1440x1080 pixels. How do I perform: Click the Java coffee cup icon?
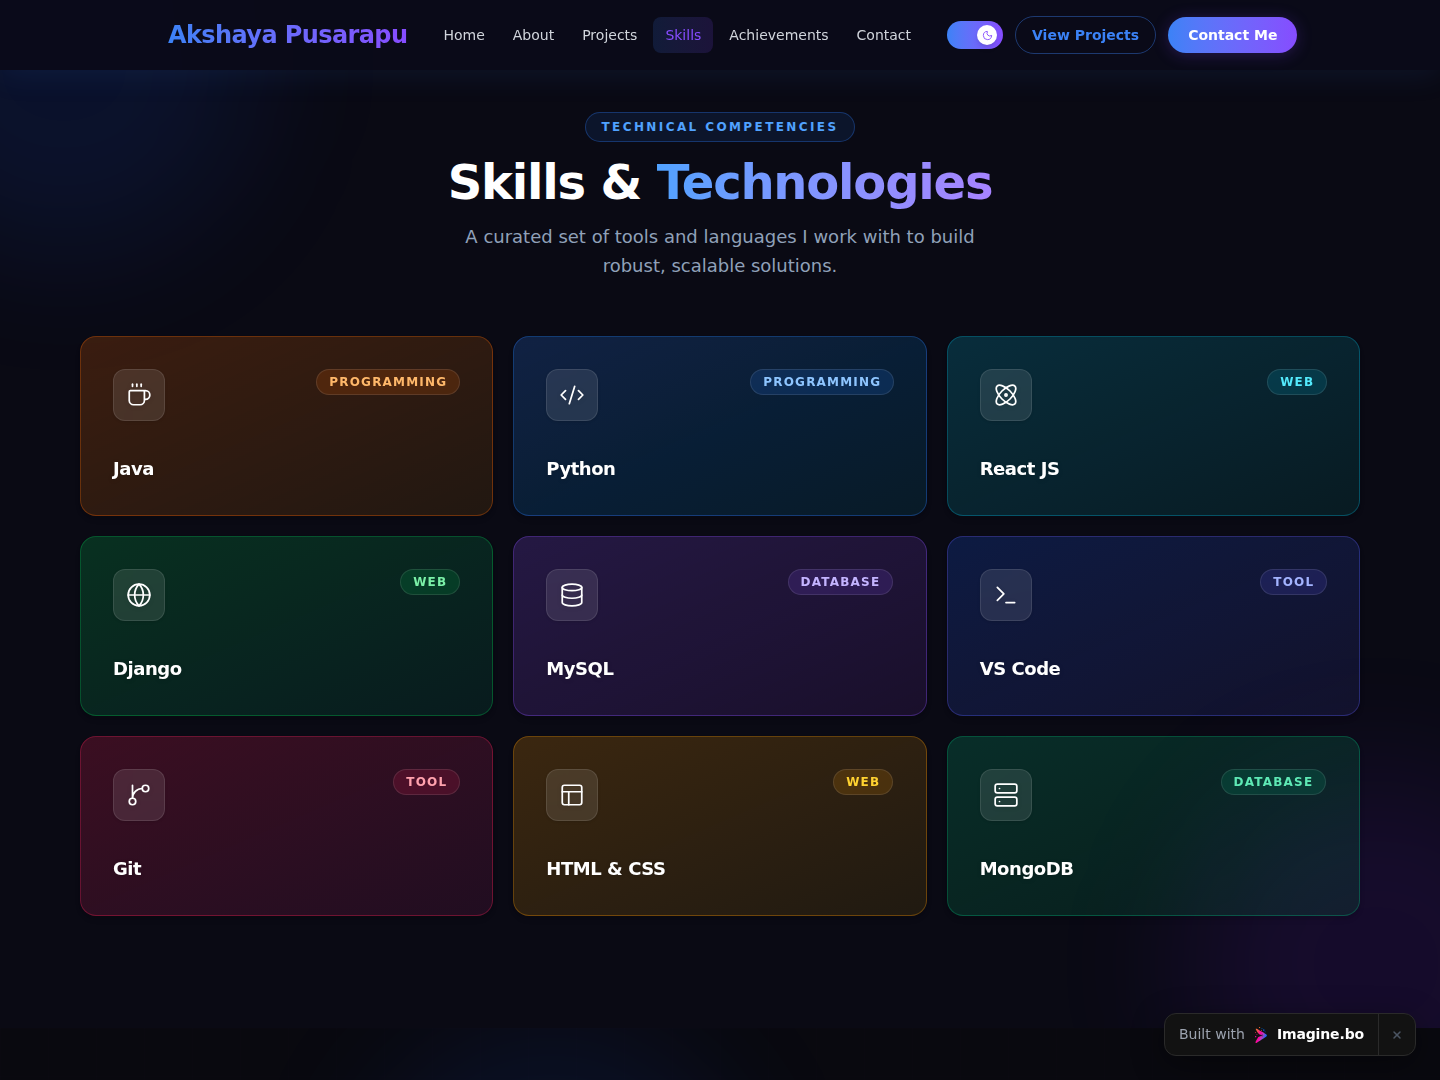pyautogui.click(x=139, y=395)
